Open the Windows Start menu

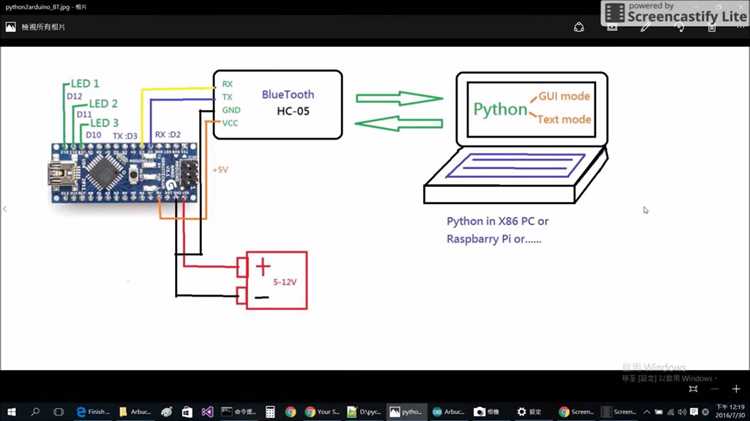[11, 412]
